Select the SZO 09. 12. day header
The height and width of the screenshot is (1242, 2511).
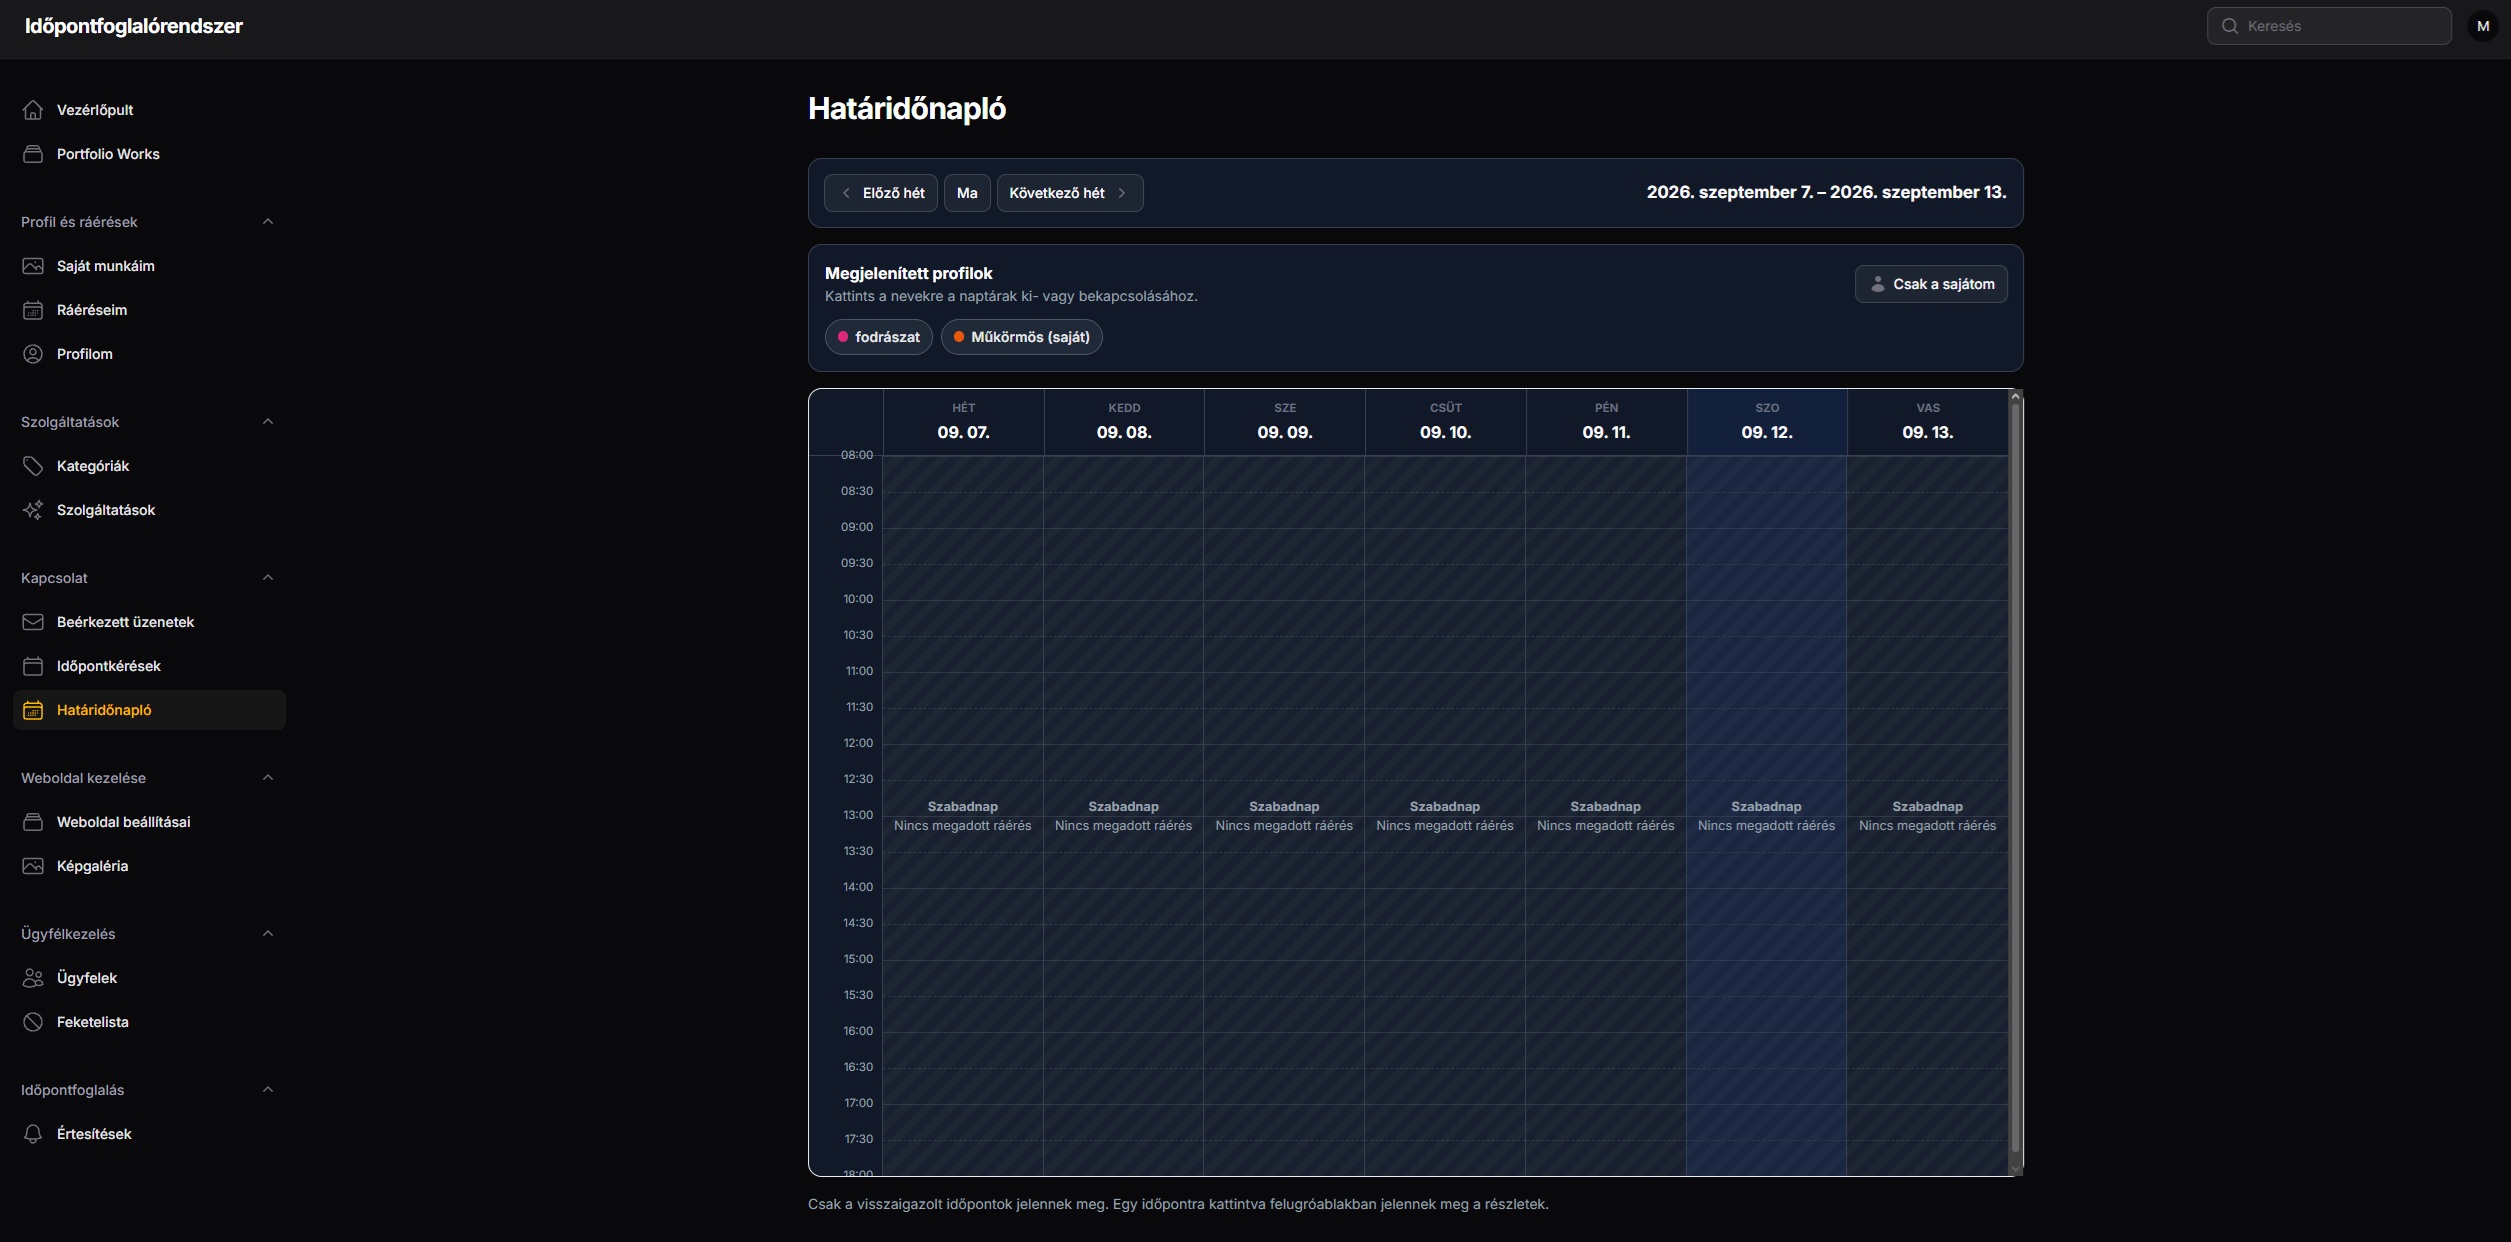click(x=1767, y=422)
